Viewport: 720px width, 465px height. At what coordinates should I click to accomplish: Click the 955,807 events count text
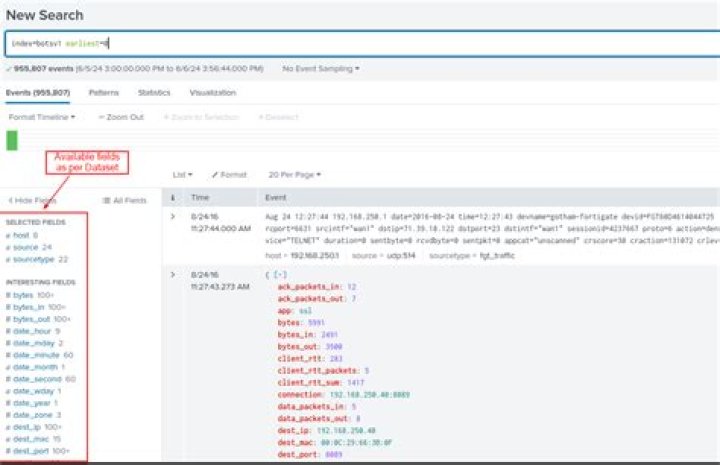[44, 68]
